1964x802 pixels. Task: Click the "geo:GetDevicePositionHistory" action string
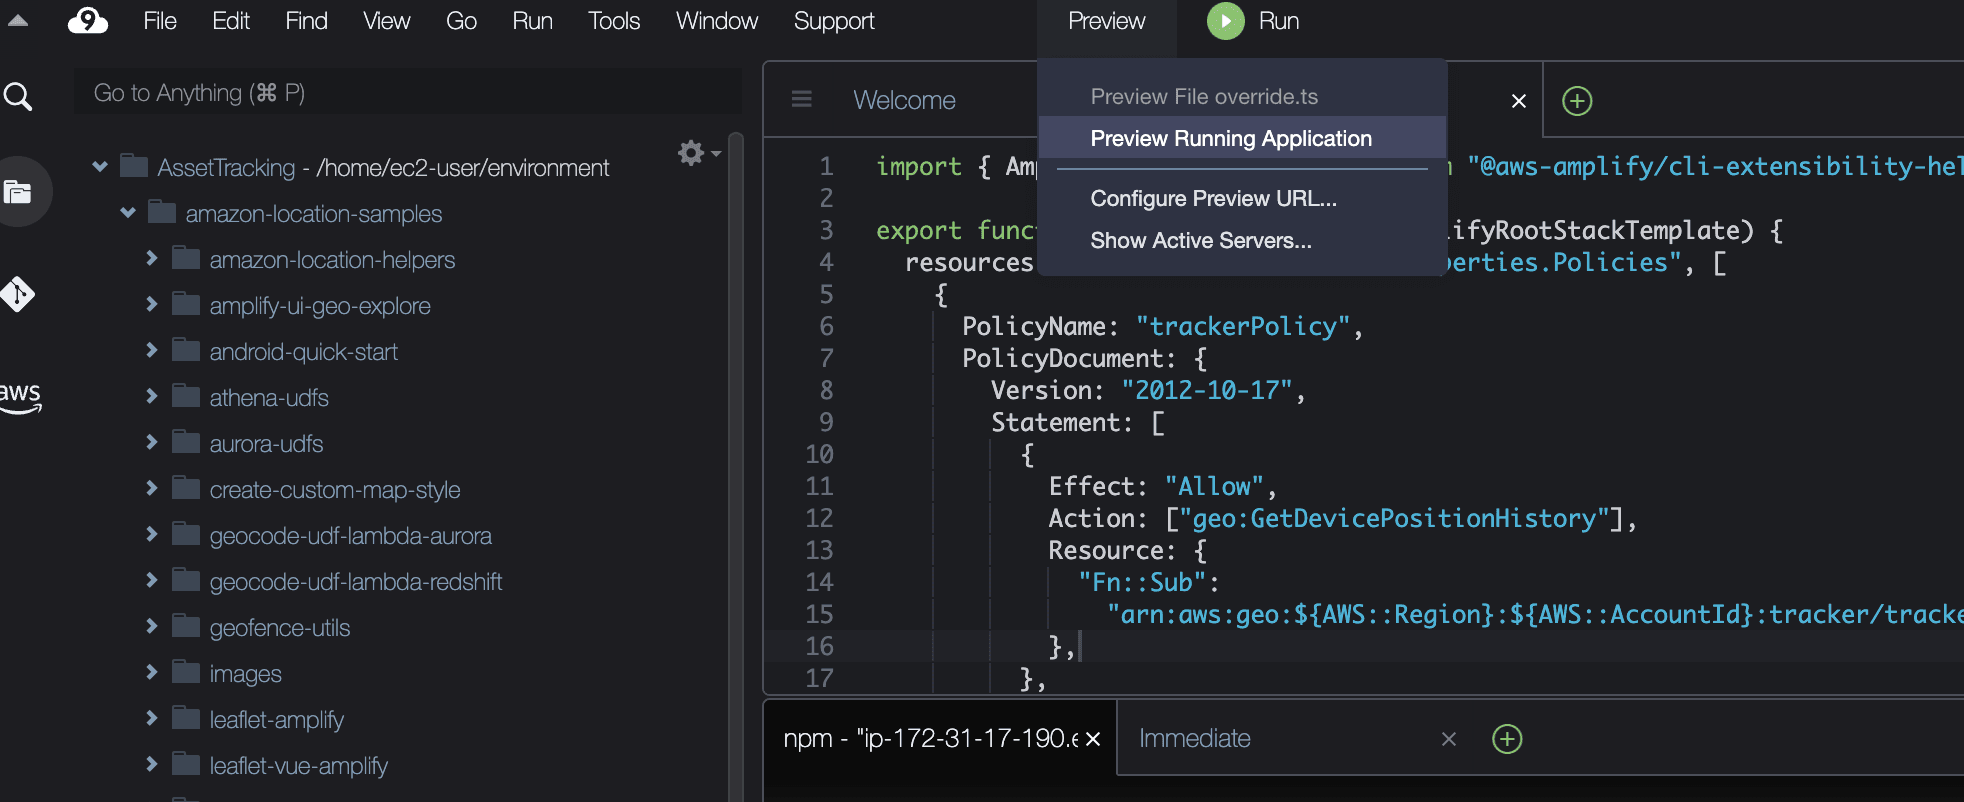pos(1394,518)
